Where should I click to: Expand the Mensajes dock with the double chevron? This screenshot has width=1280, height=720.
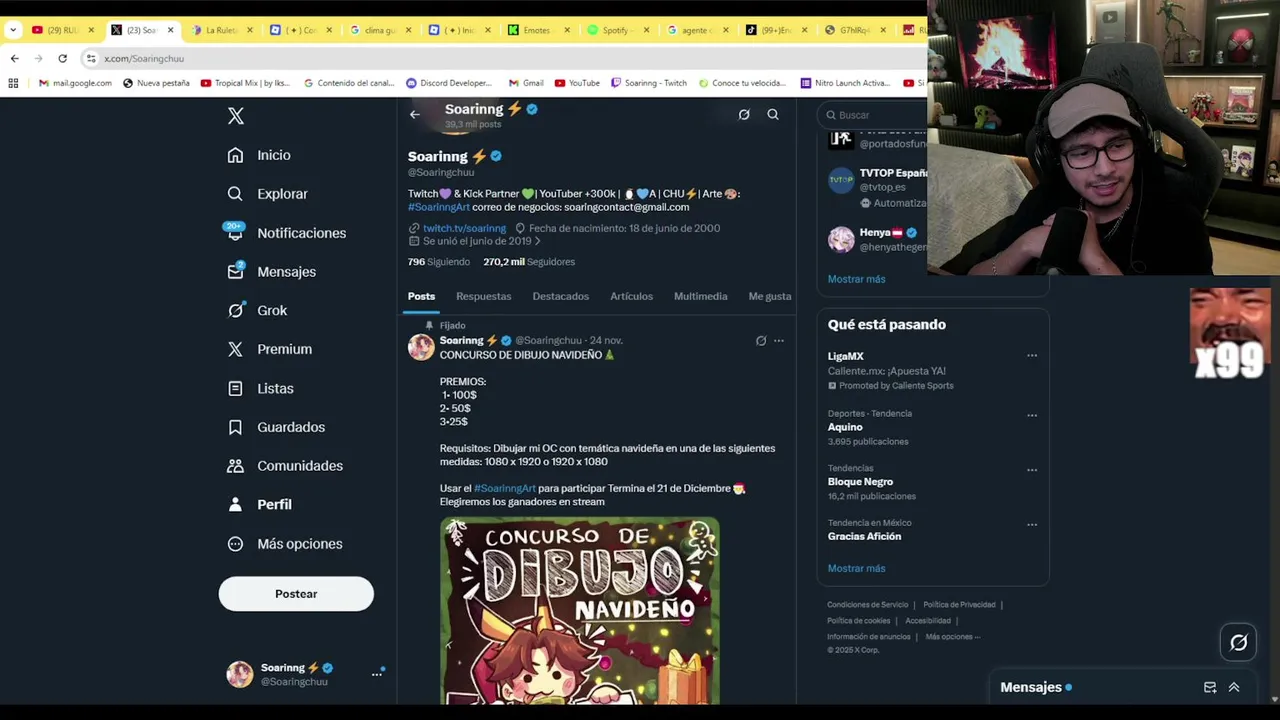pyautogui.click(x=1234, y=687)
